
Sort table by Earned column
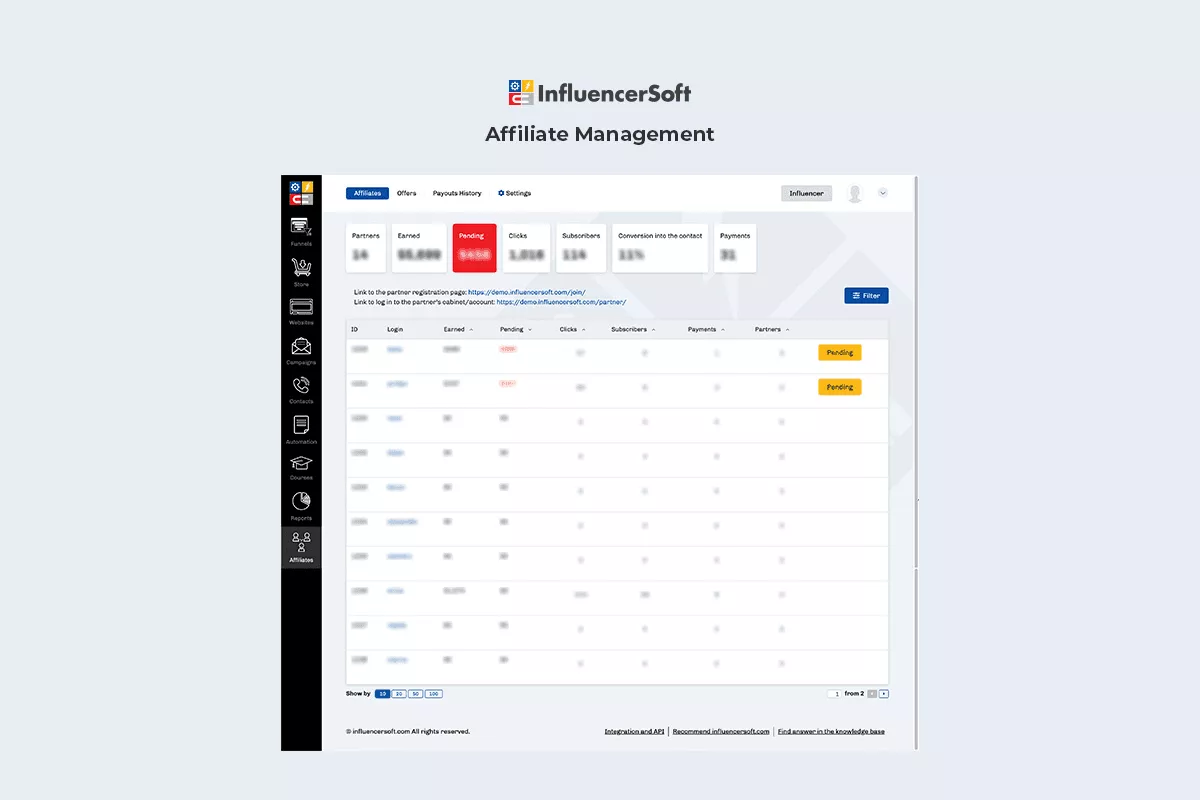458,329
